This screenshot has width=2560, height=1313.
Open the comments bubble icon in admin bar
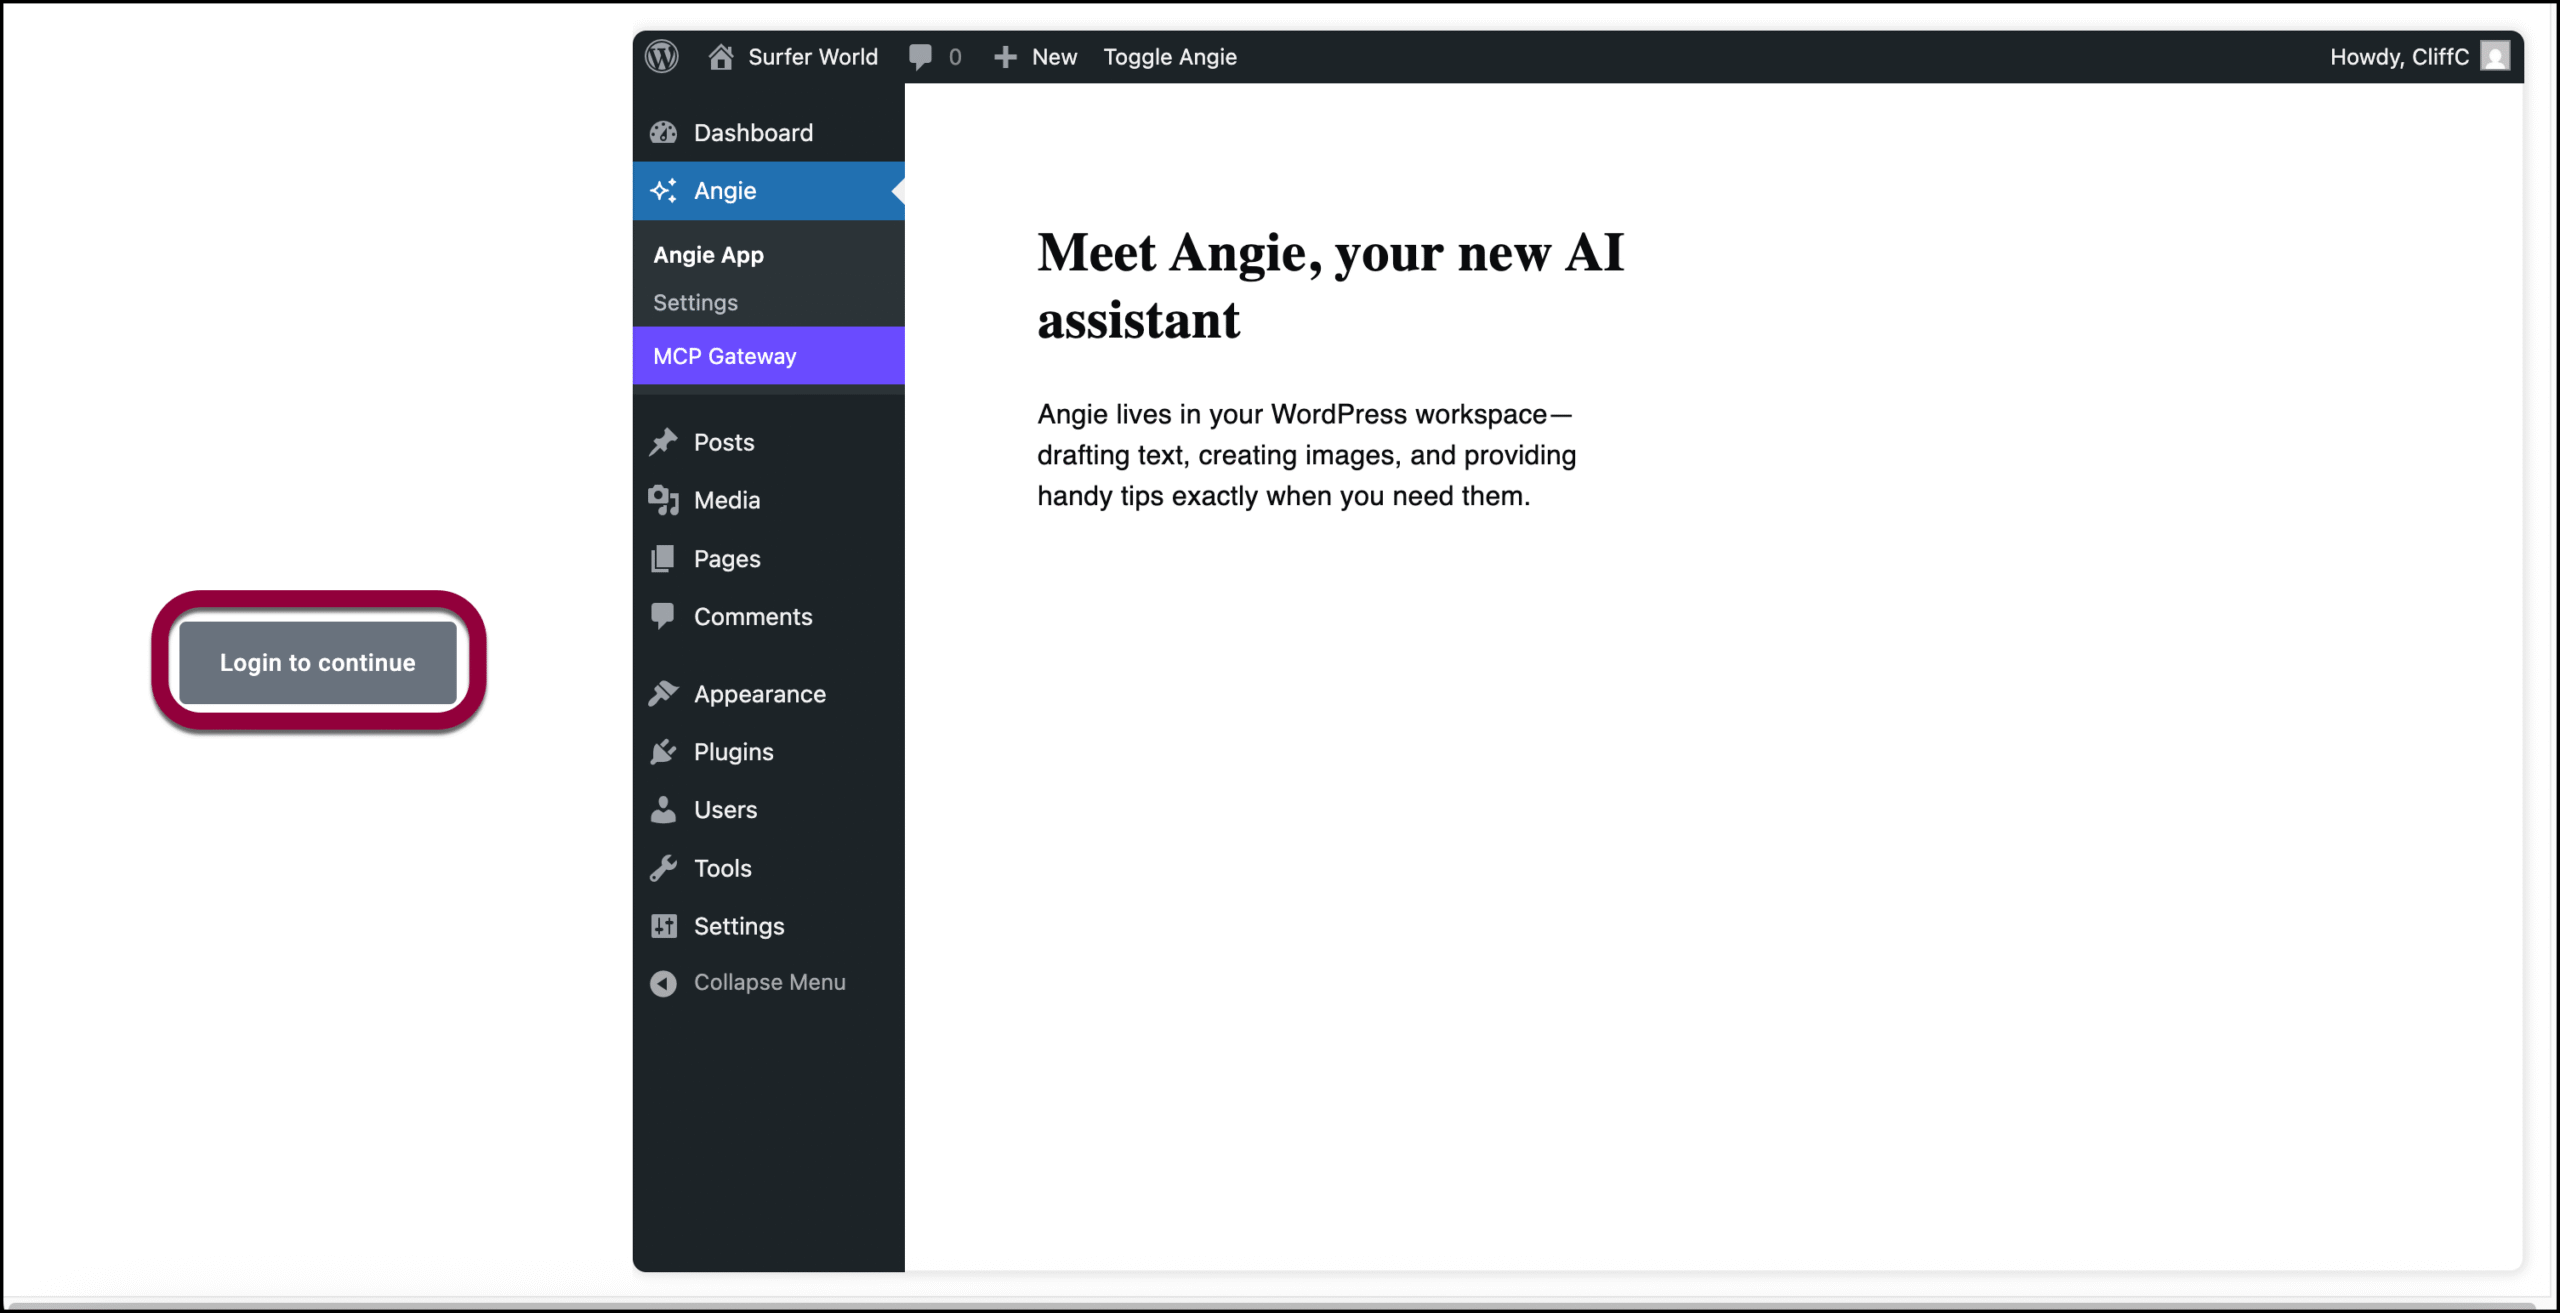920,57
